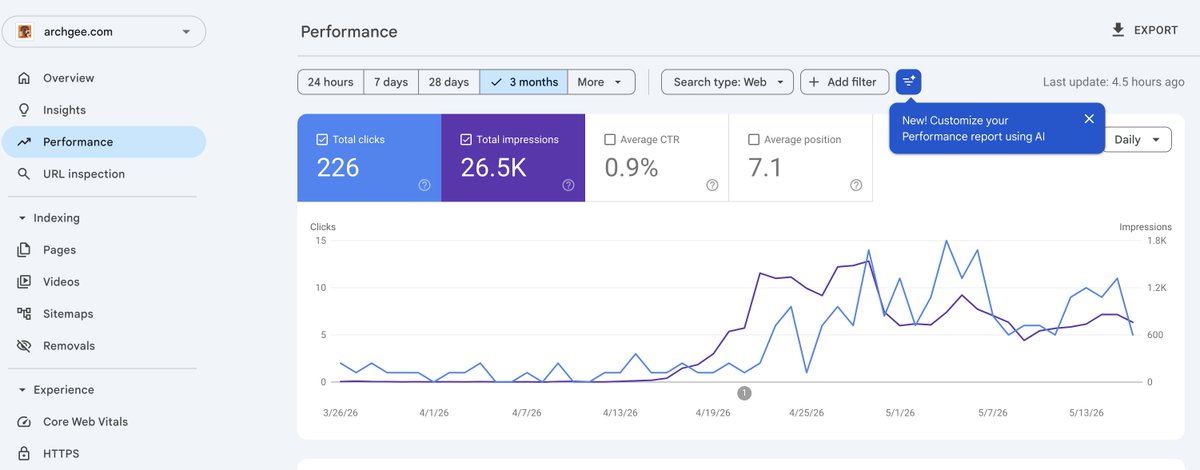Click the EXPORT button label

click(1155, 30)
